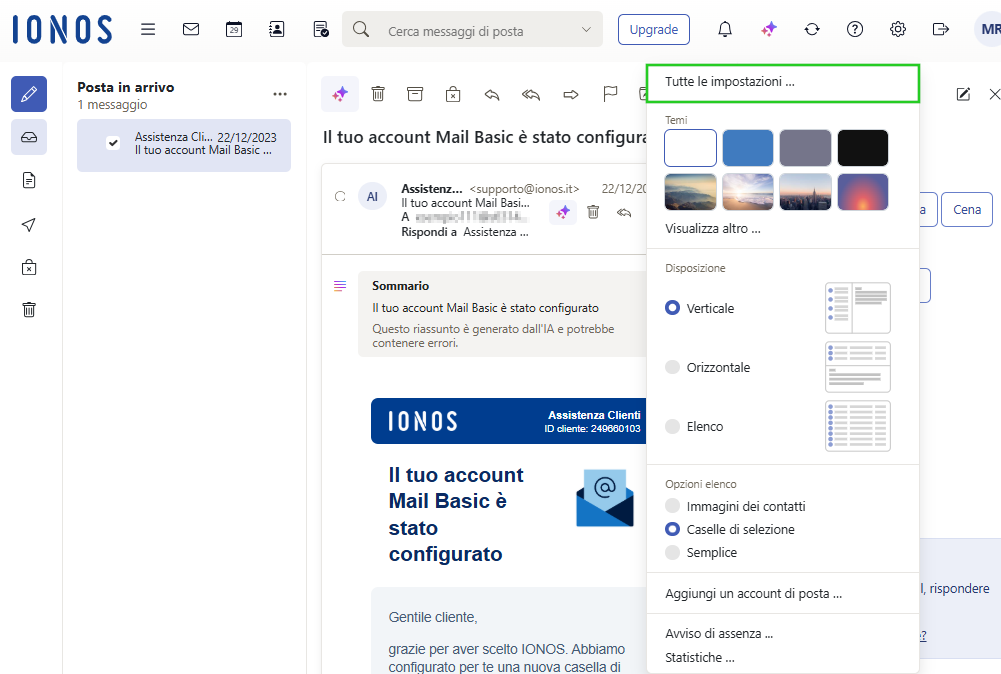This screenshot has width=1001, height=674.
Task: Open Tutte le impostazioni menu entry
Action: [x=730, y=82]
